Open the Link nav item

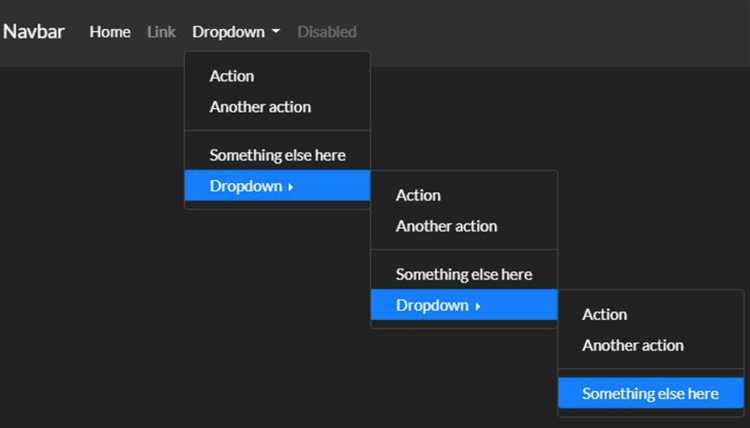[161, 32]
